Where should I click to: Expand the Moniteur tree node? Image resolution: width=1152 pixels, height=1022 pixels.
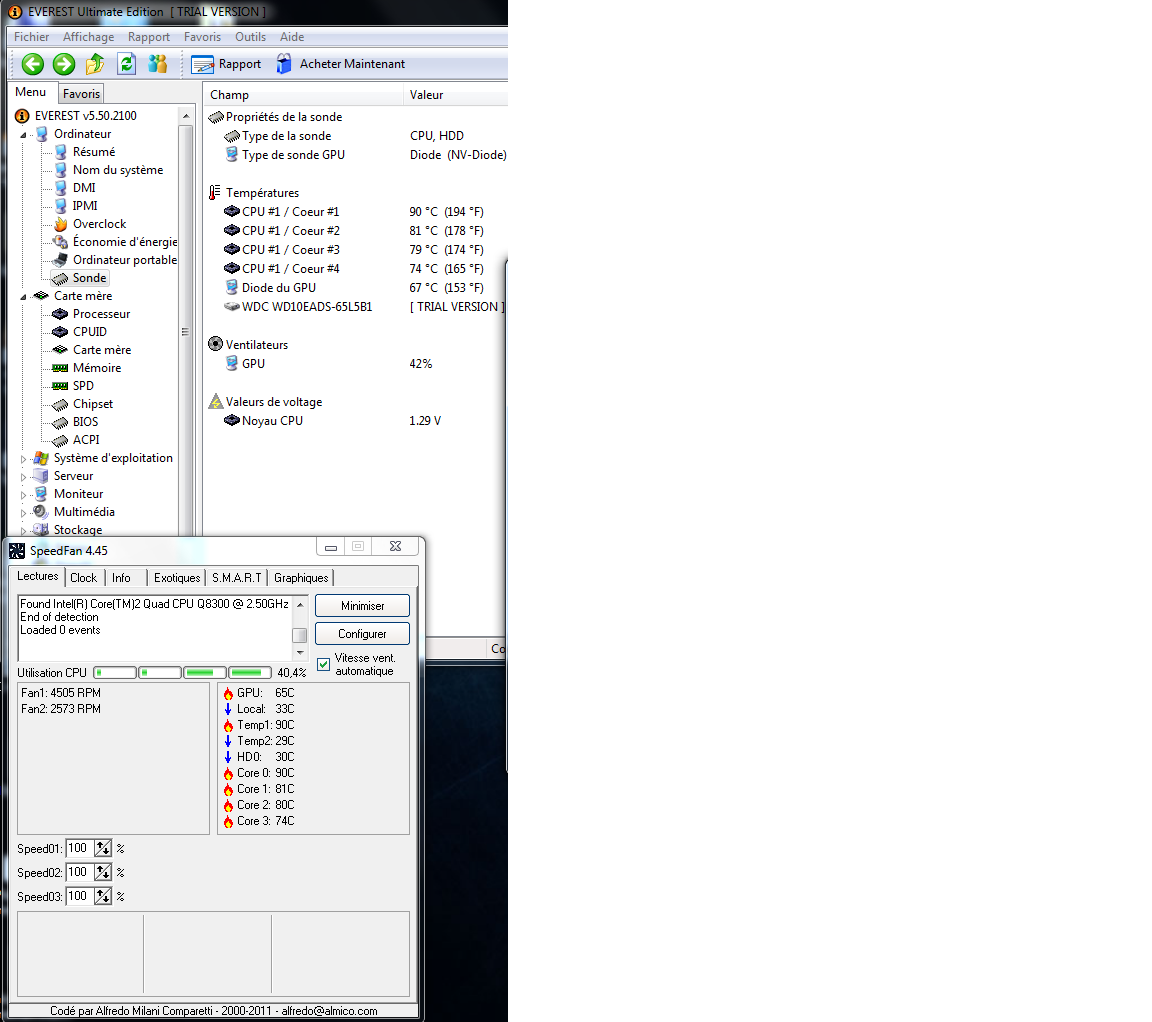(x=23, y=494)
